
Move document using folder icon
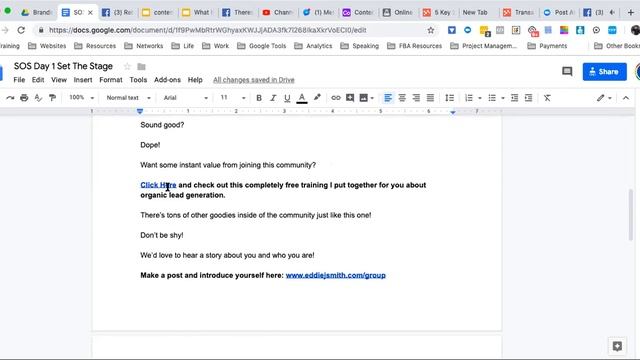pos(141,67)
